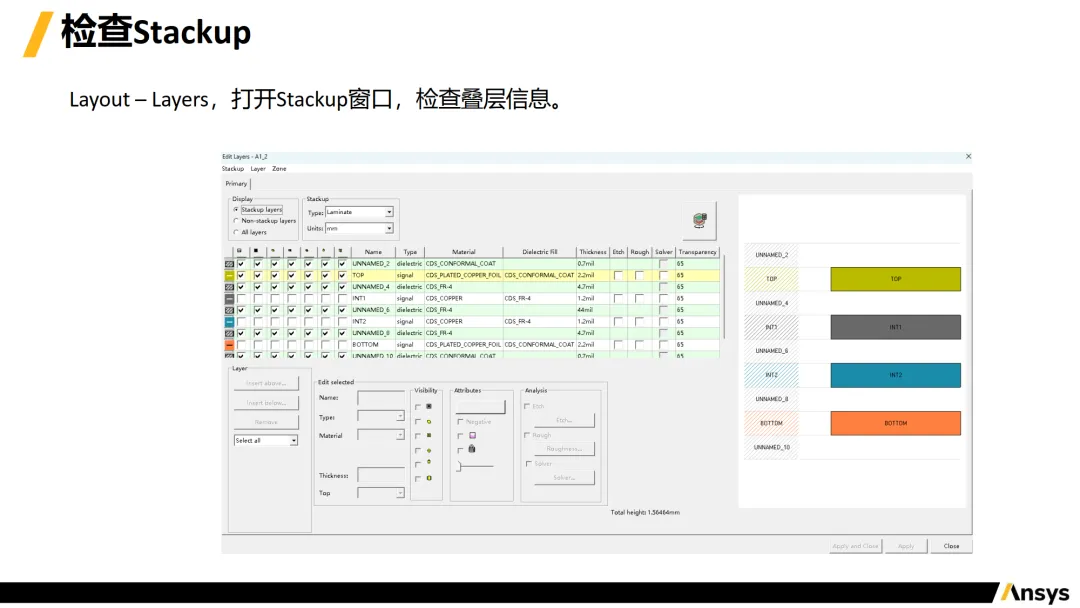1080x608 pixels.
Task: Toggle the Etch checkbox in Analysis group
Action: click(527, 406)
